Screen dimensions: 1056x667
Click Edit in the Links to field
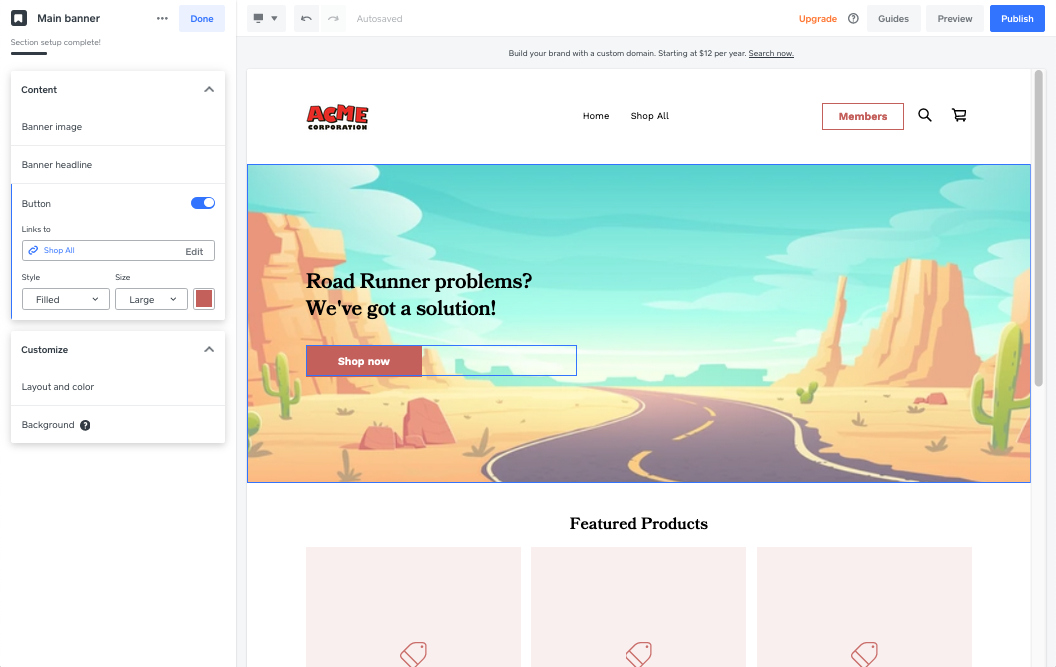pyautogui.click(x=194, y=251)
